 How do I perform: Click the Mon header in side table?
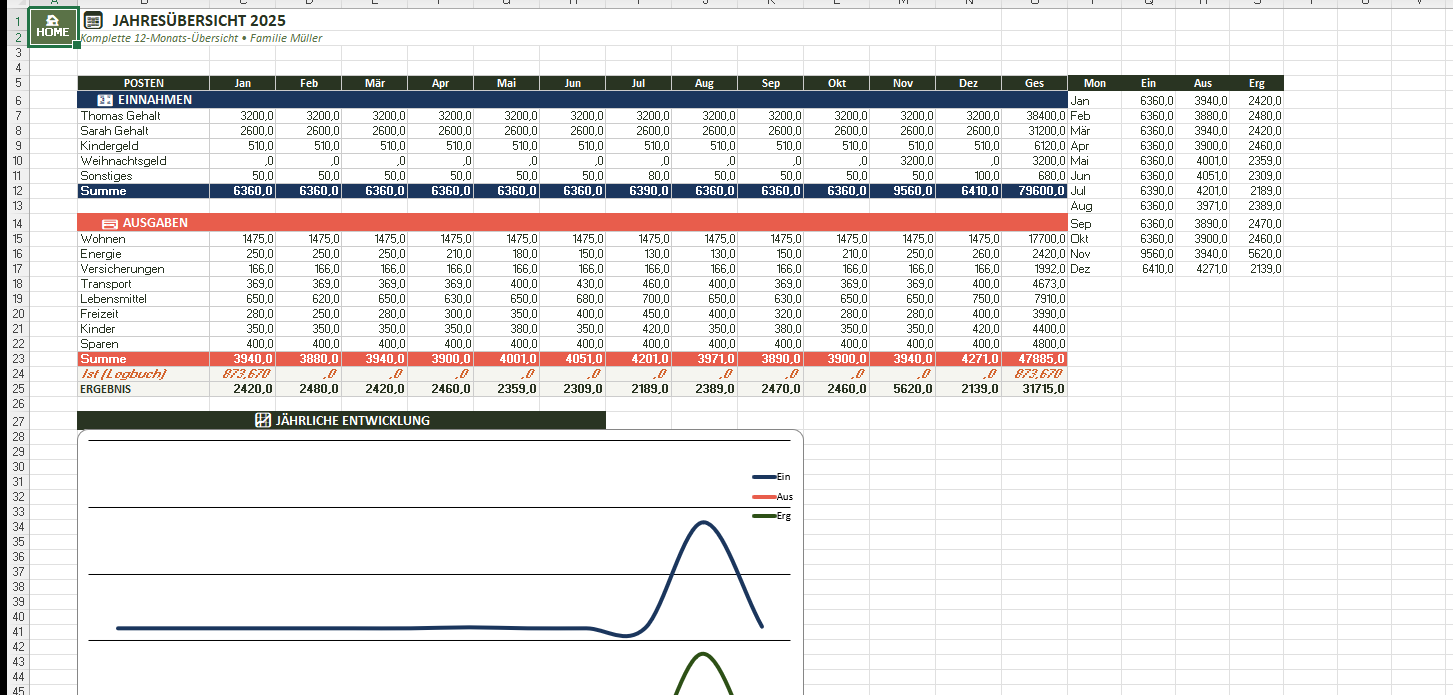pos(1094,83)
